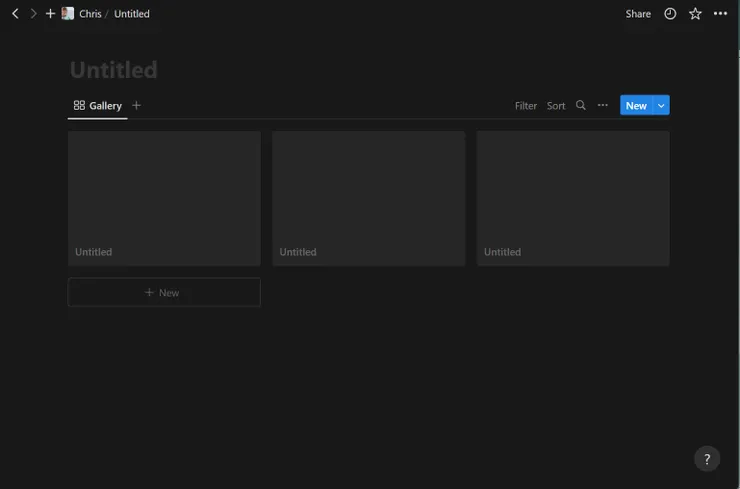Screen dimensions: 740x489
Task: Click Chris's workspace avatar image
Action: tap(67, 14)
